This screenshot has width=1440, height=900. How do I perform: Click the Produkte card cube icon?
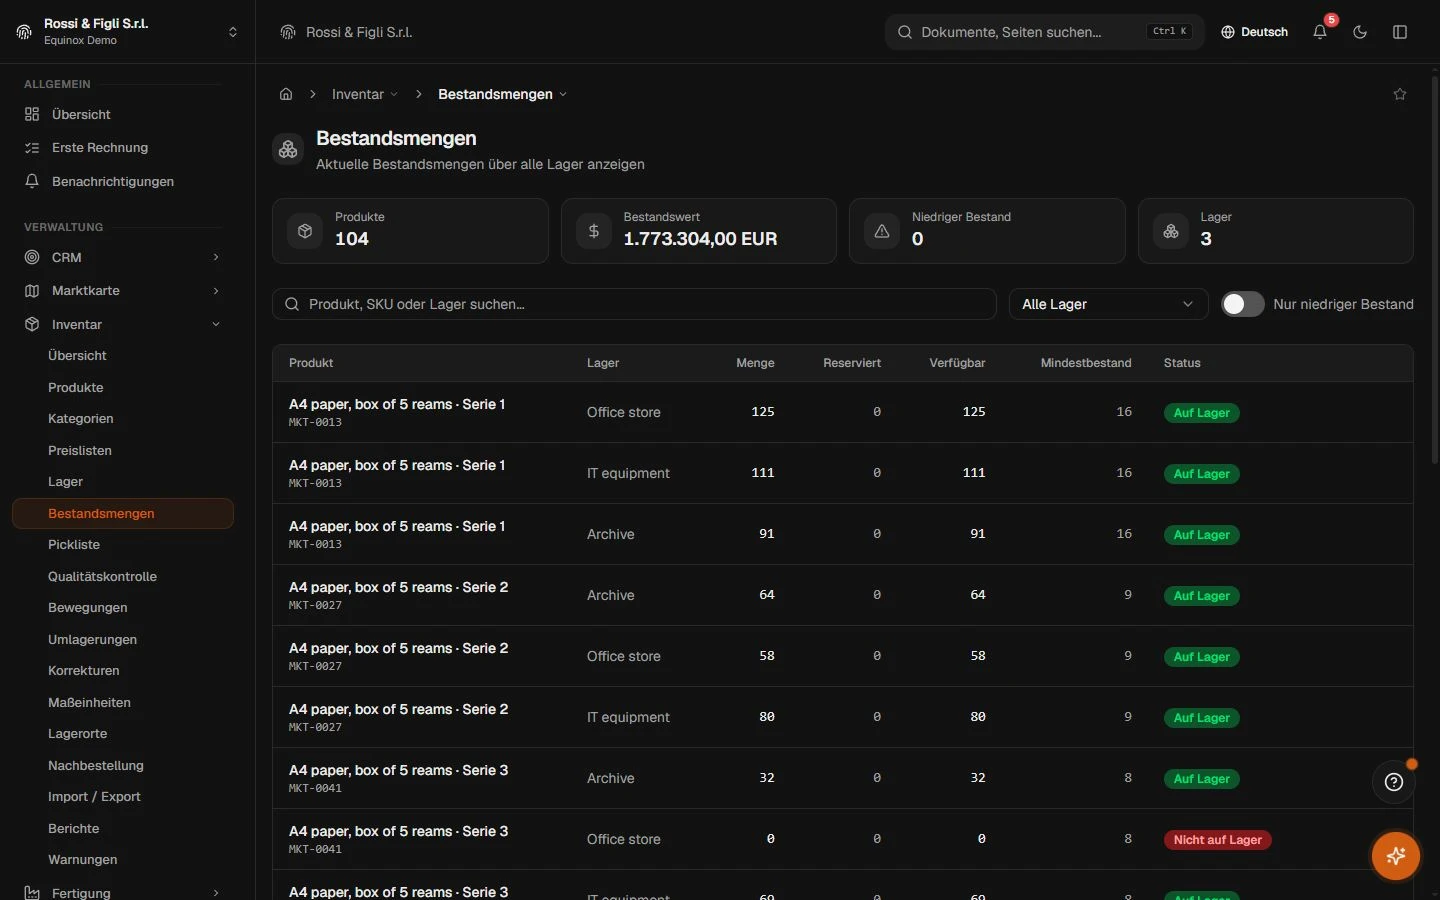point(305,231)
